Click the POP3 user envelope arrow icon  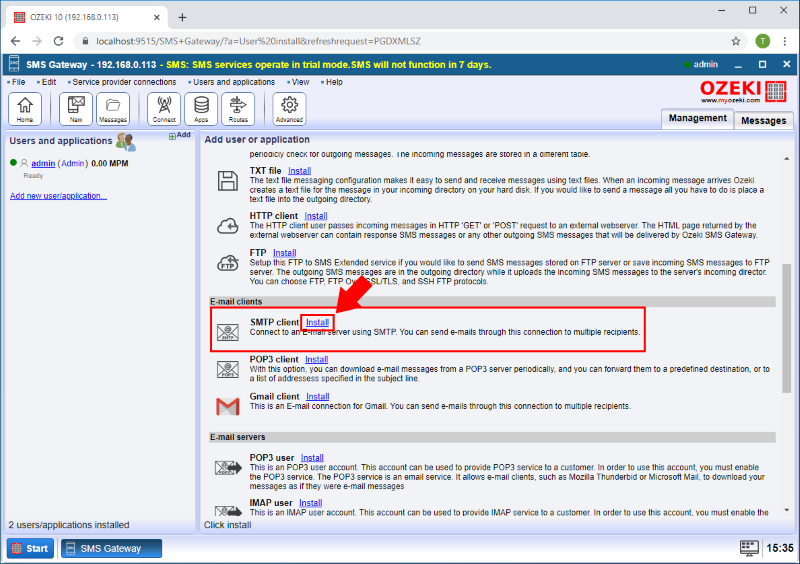[228, 468]
